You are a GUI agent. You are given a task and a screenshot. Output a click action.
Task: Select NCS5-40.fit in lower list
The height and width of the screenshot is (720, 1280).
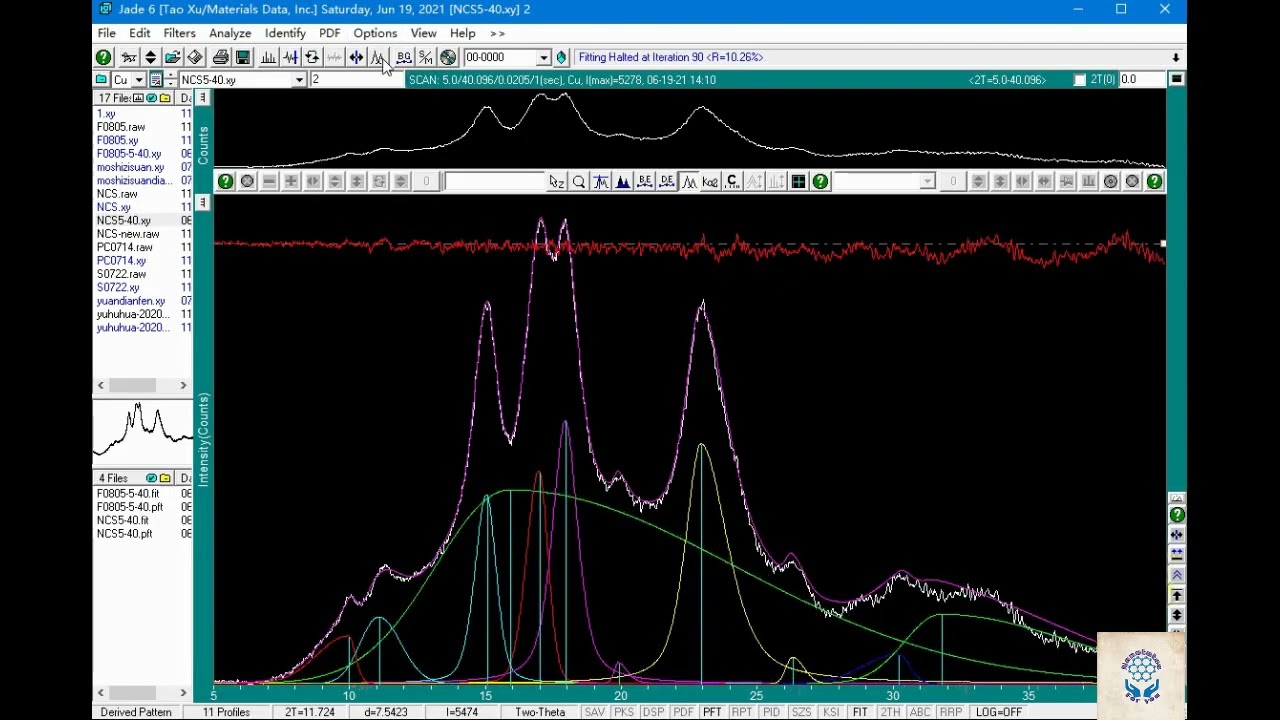pyautogui.click(x=122, y=520)
